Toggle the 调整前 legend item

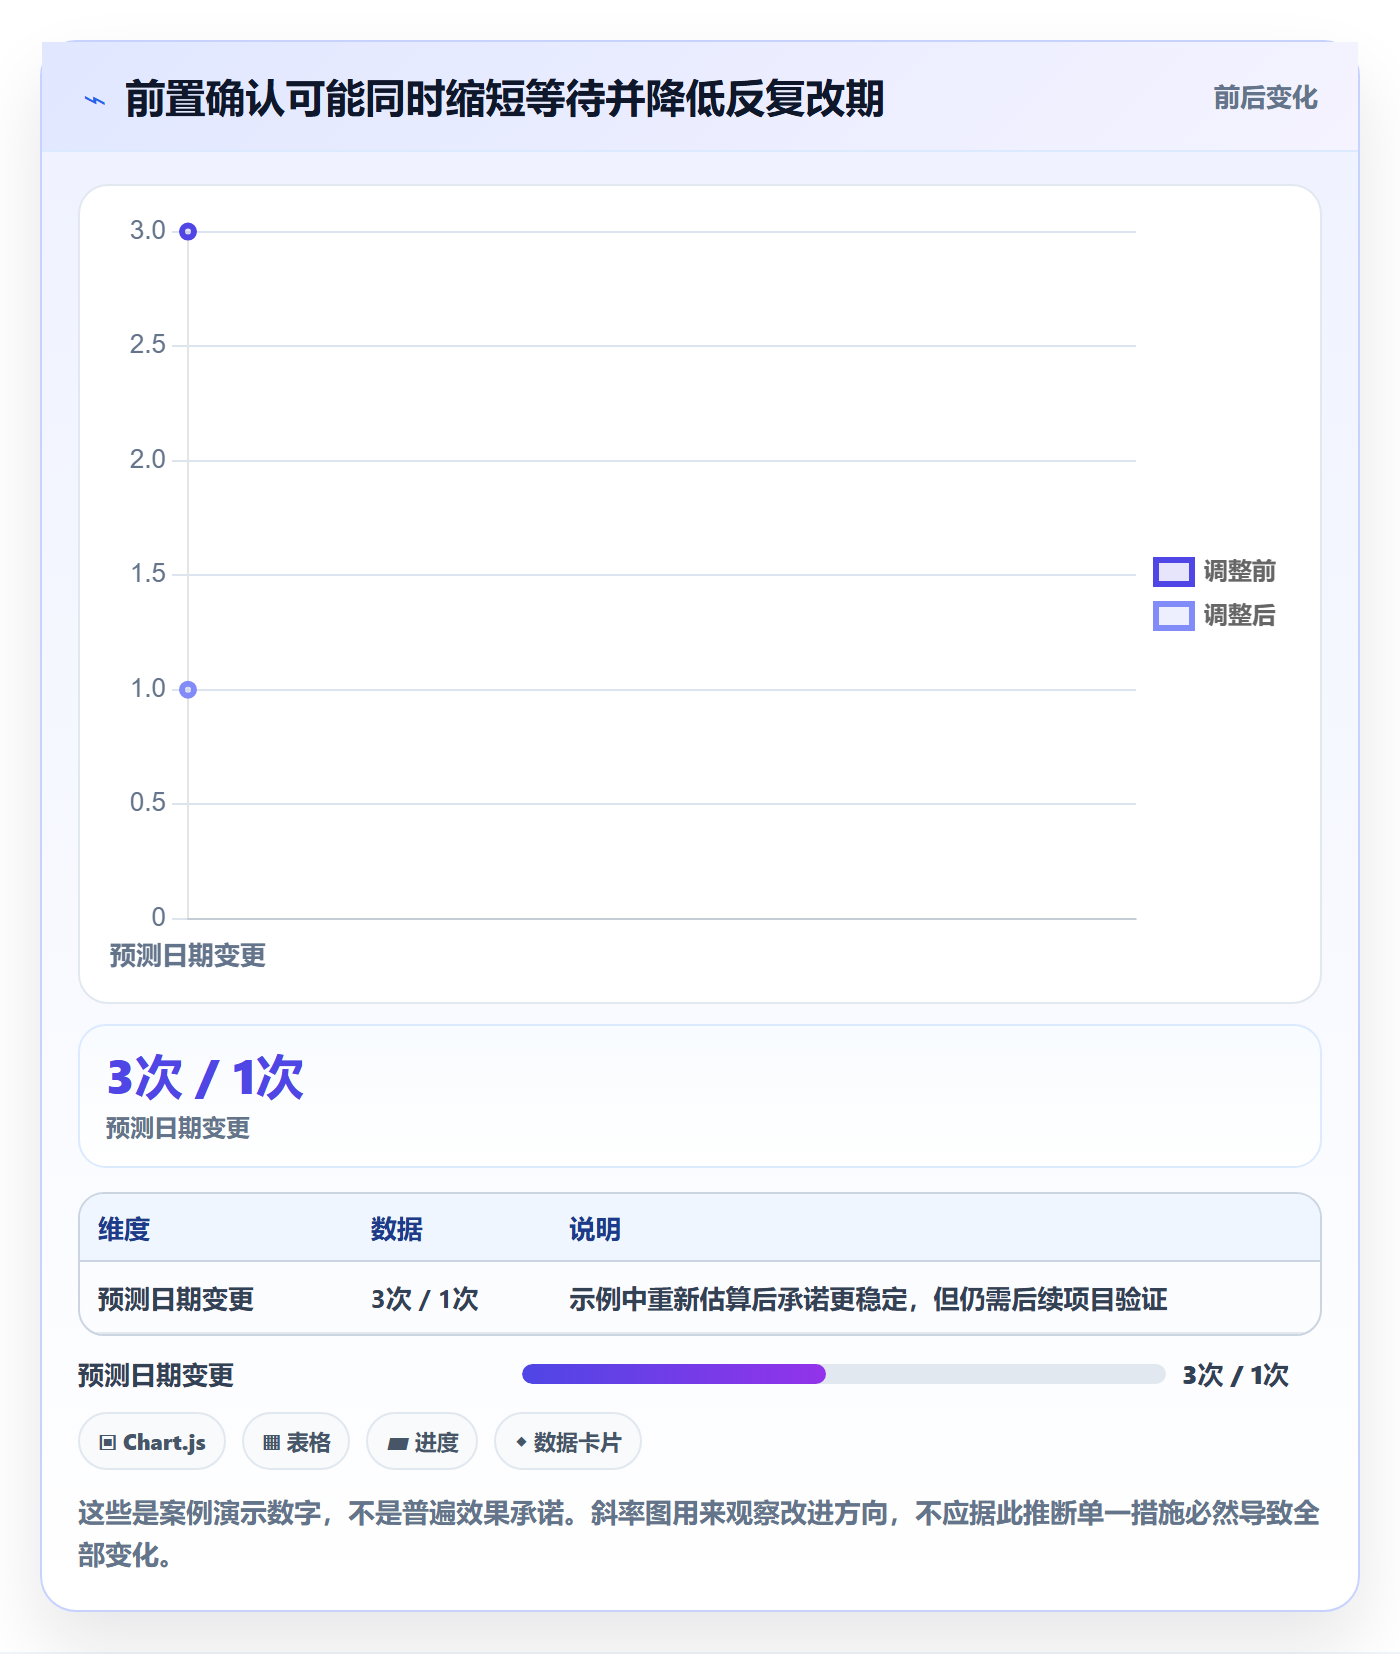(x=1214, y=571)
